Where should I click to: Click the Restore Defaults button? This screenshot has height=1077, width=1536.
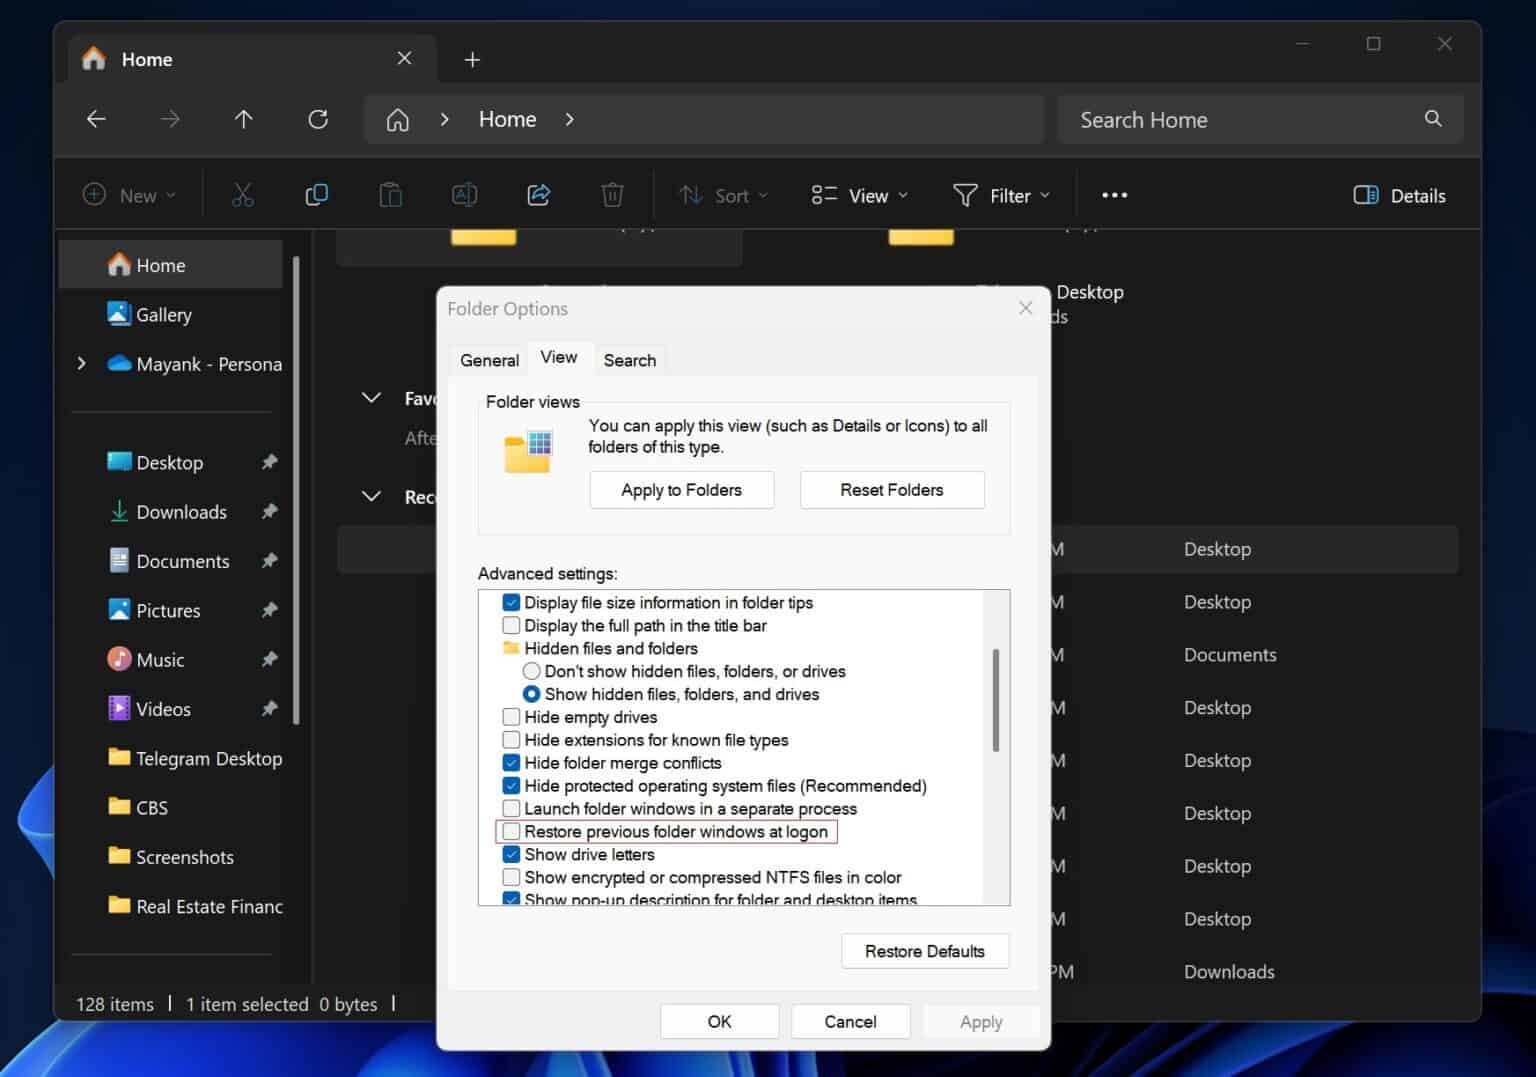[924, 950]
